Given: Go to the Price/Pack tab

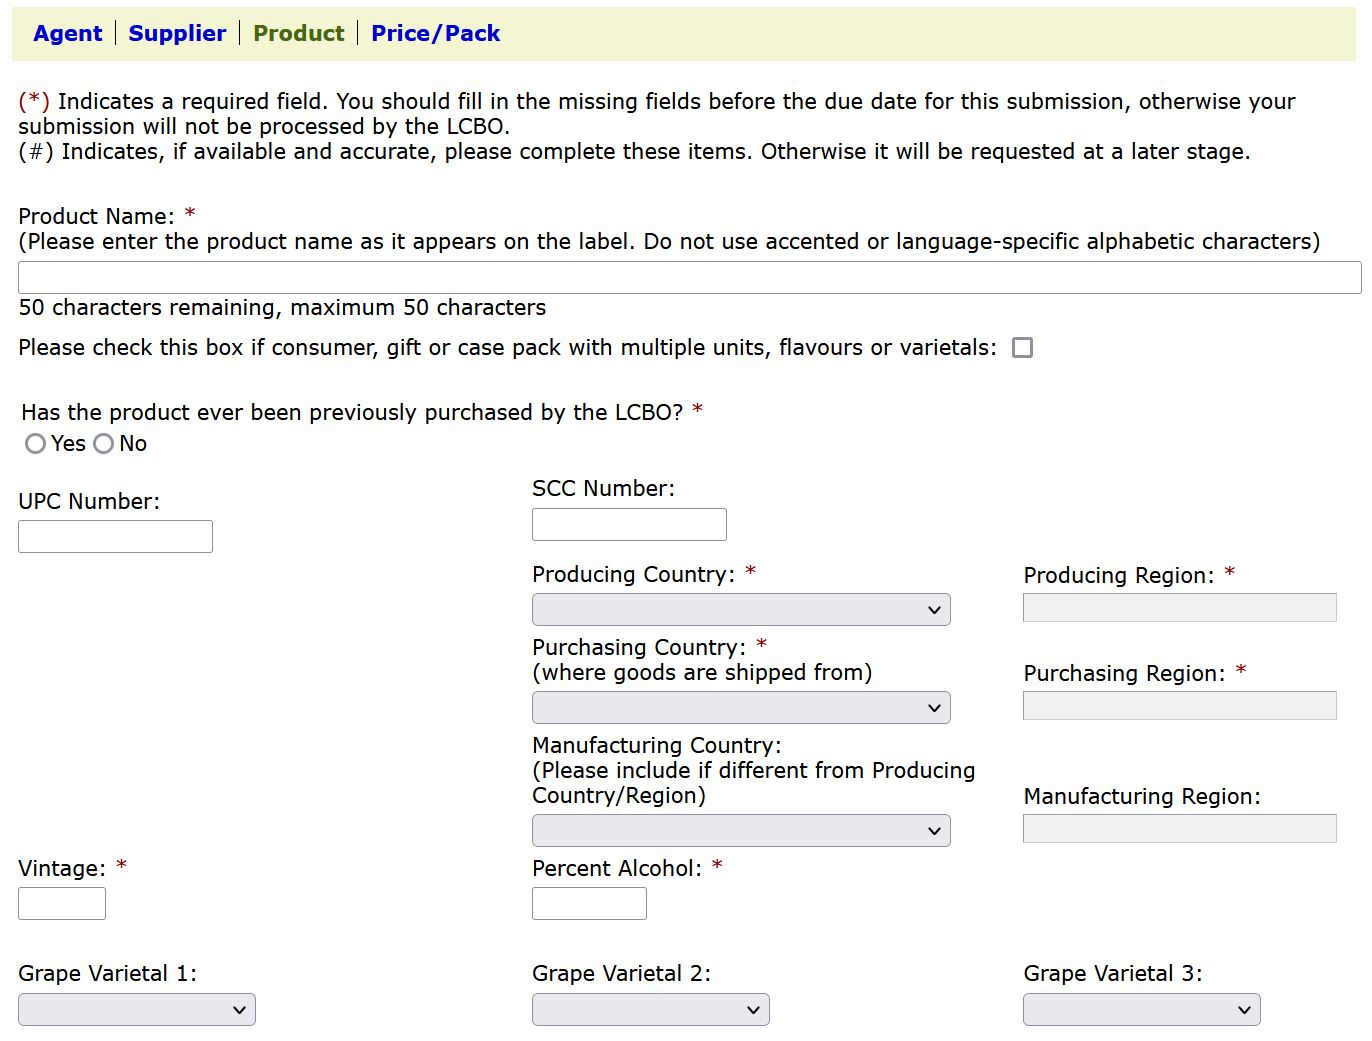Looking at the screenshot, I should pos(435,33).
